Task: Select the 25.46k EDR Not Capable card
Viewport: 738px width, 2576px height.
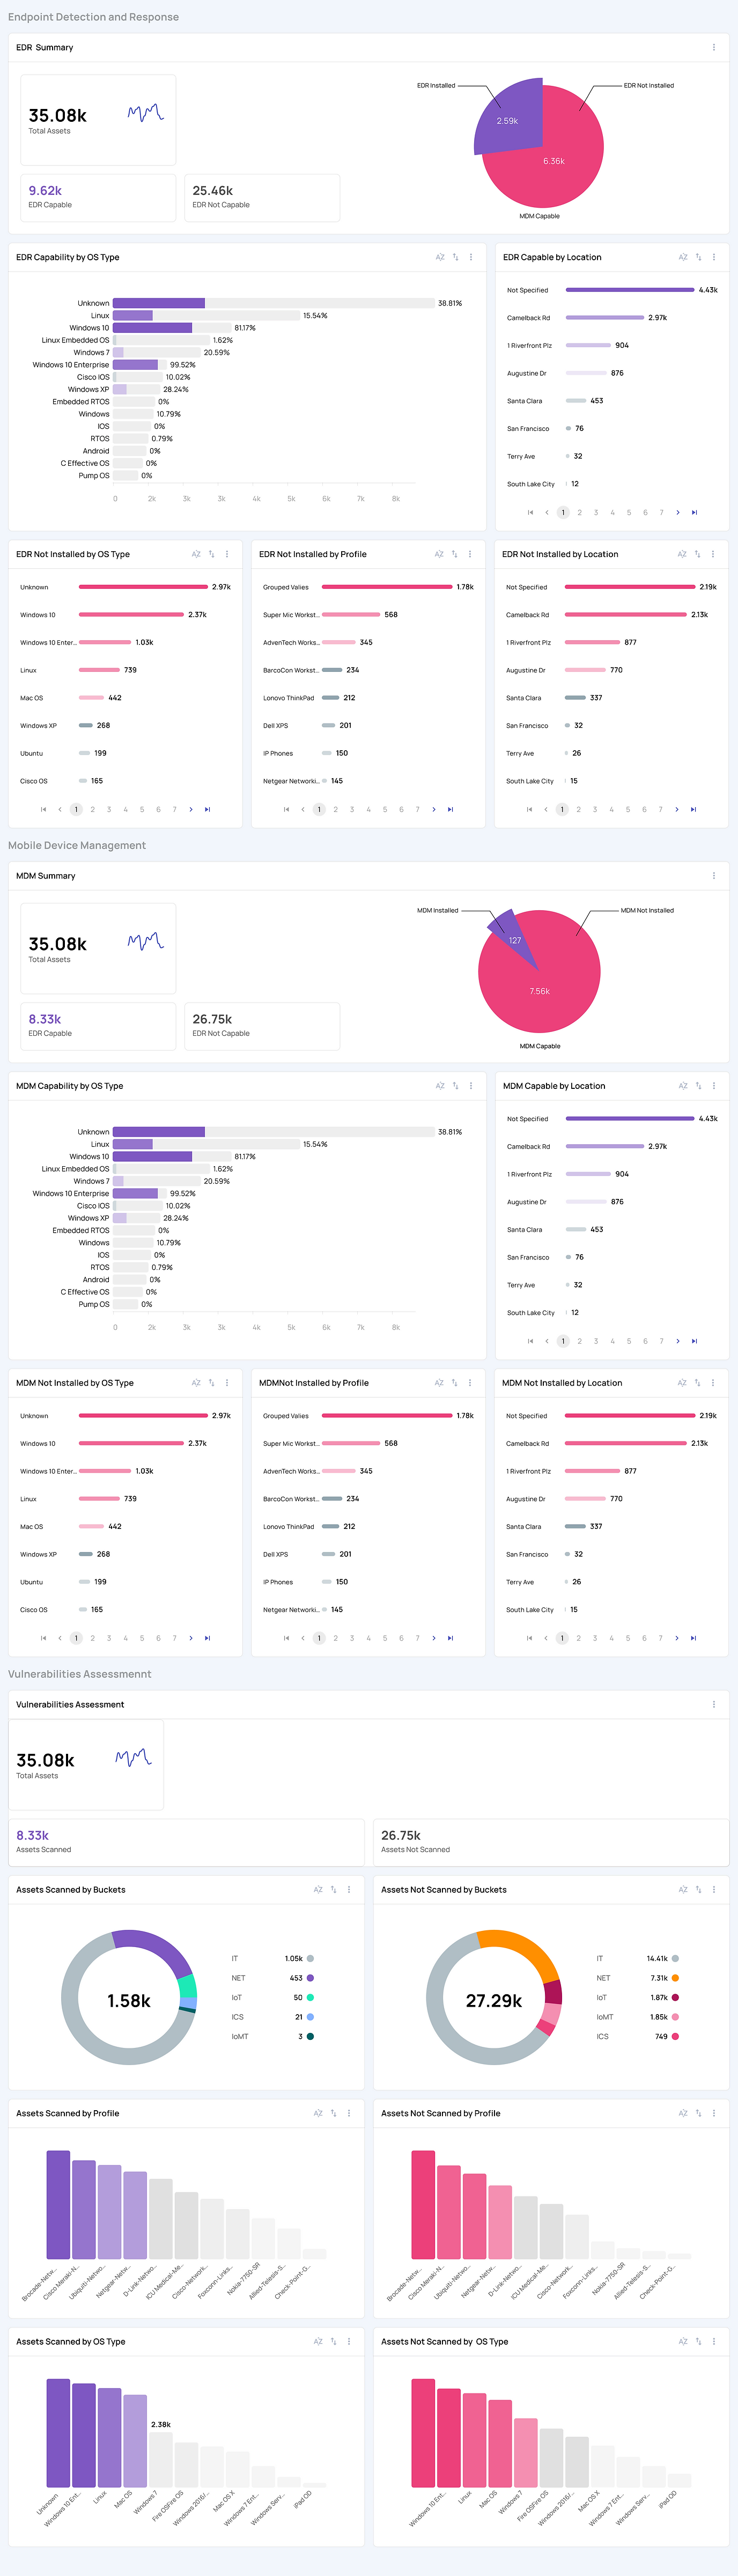Action: click(x=262, y=197)
